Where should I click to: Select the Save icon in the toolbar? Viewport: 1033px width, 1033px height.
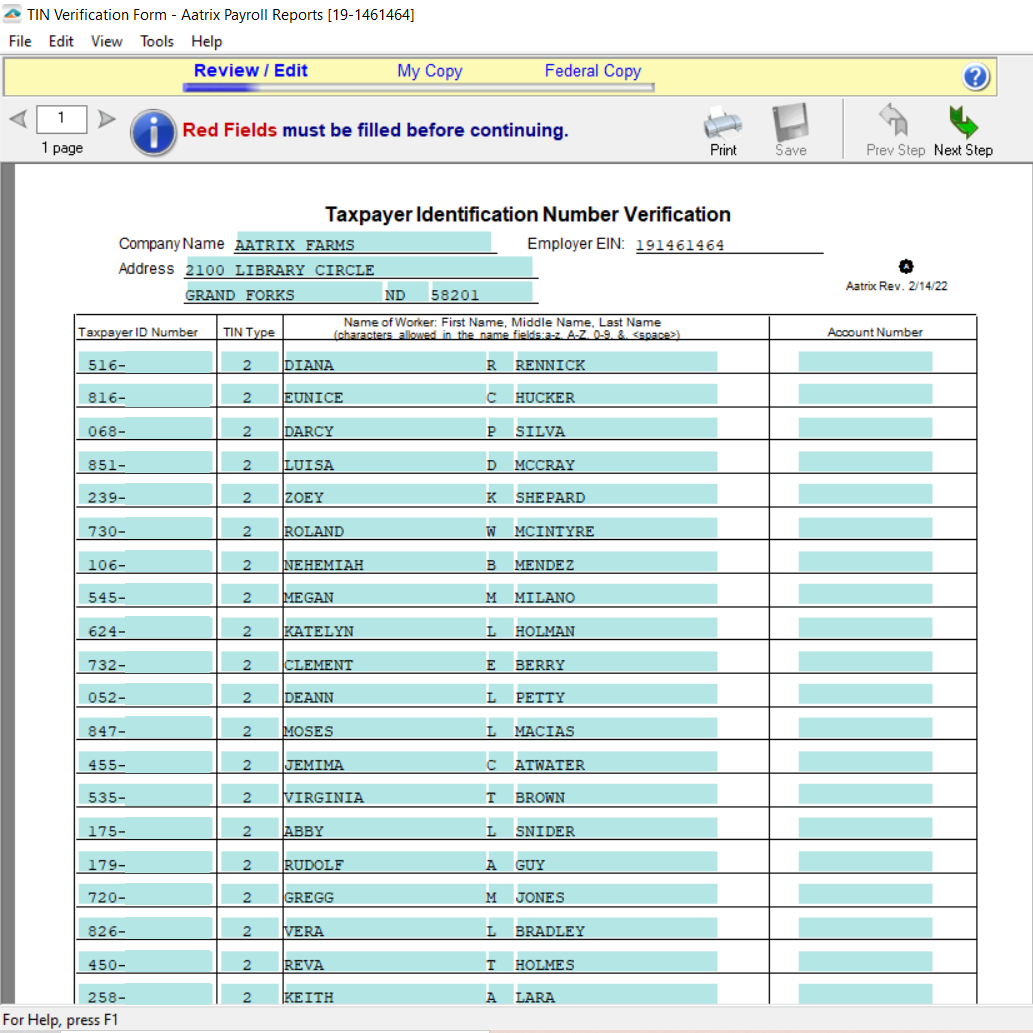[x=790, y=122]
